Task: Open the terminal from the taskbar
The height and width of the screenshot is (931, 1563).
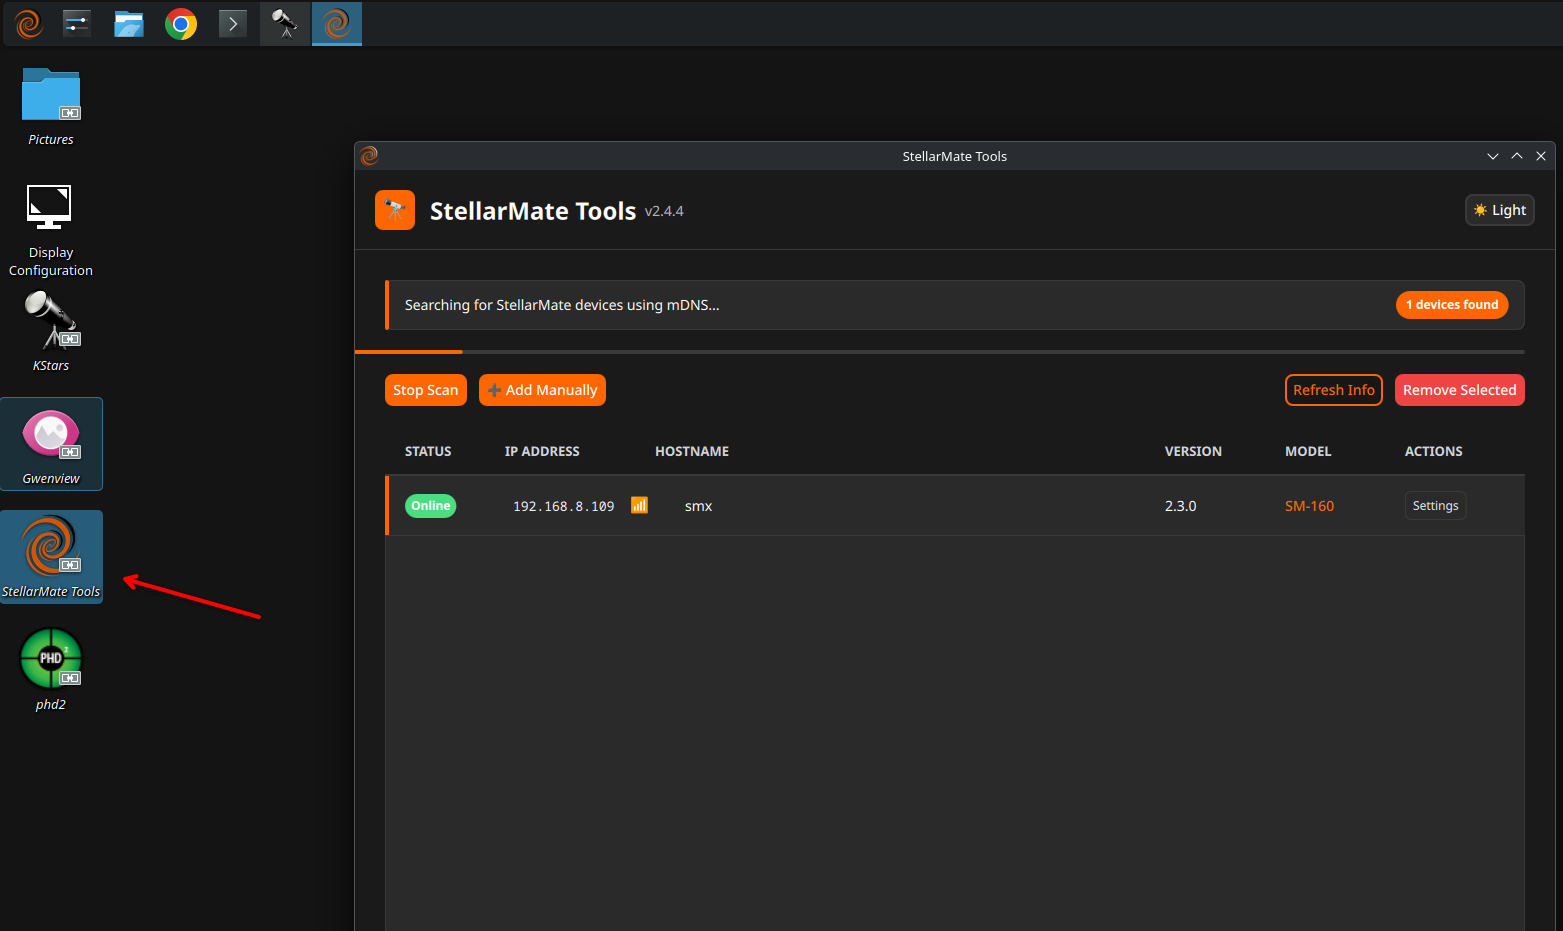Action: click(233, 23)
